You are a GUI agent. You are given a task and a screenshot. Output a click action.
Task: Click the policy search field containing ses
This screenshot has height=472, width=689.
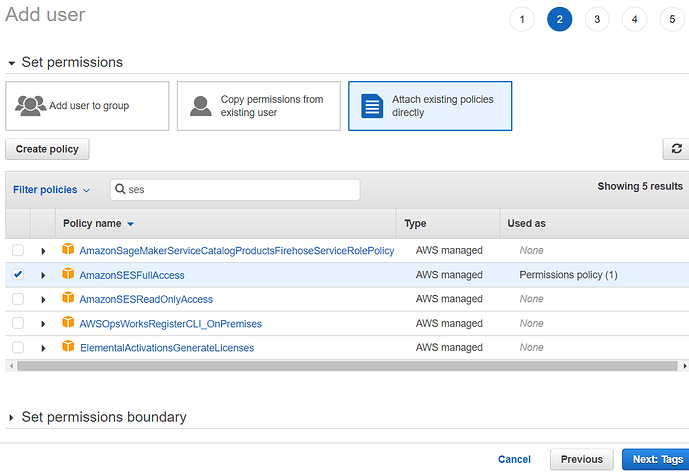[x=235, y=189]
